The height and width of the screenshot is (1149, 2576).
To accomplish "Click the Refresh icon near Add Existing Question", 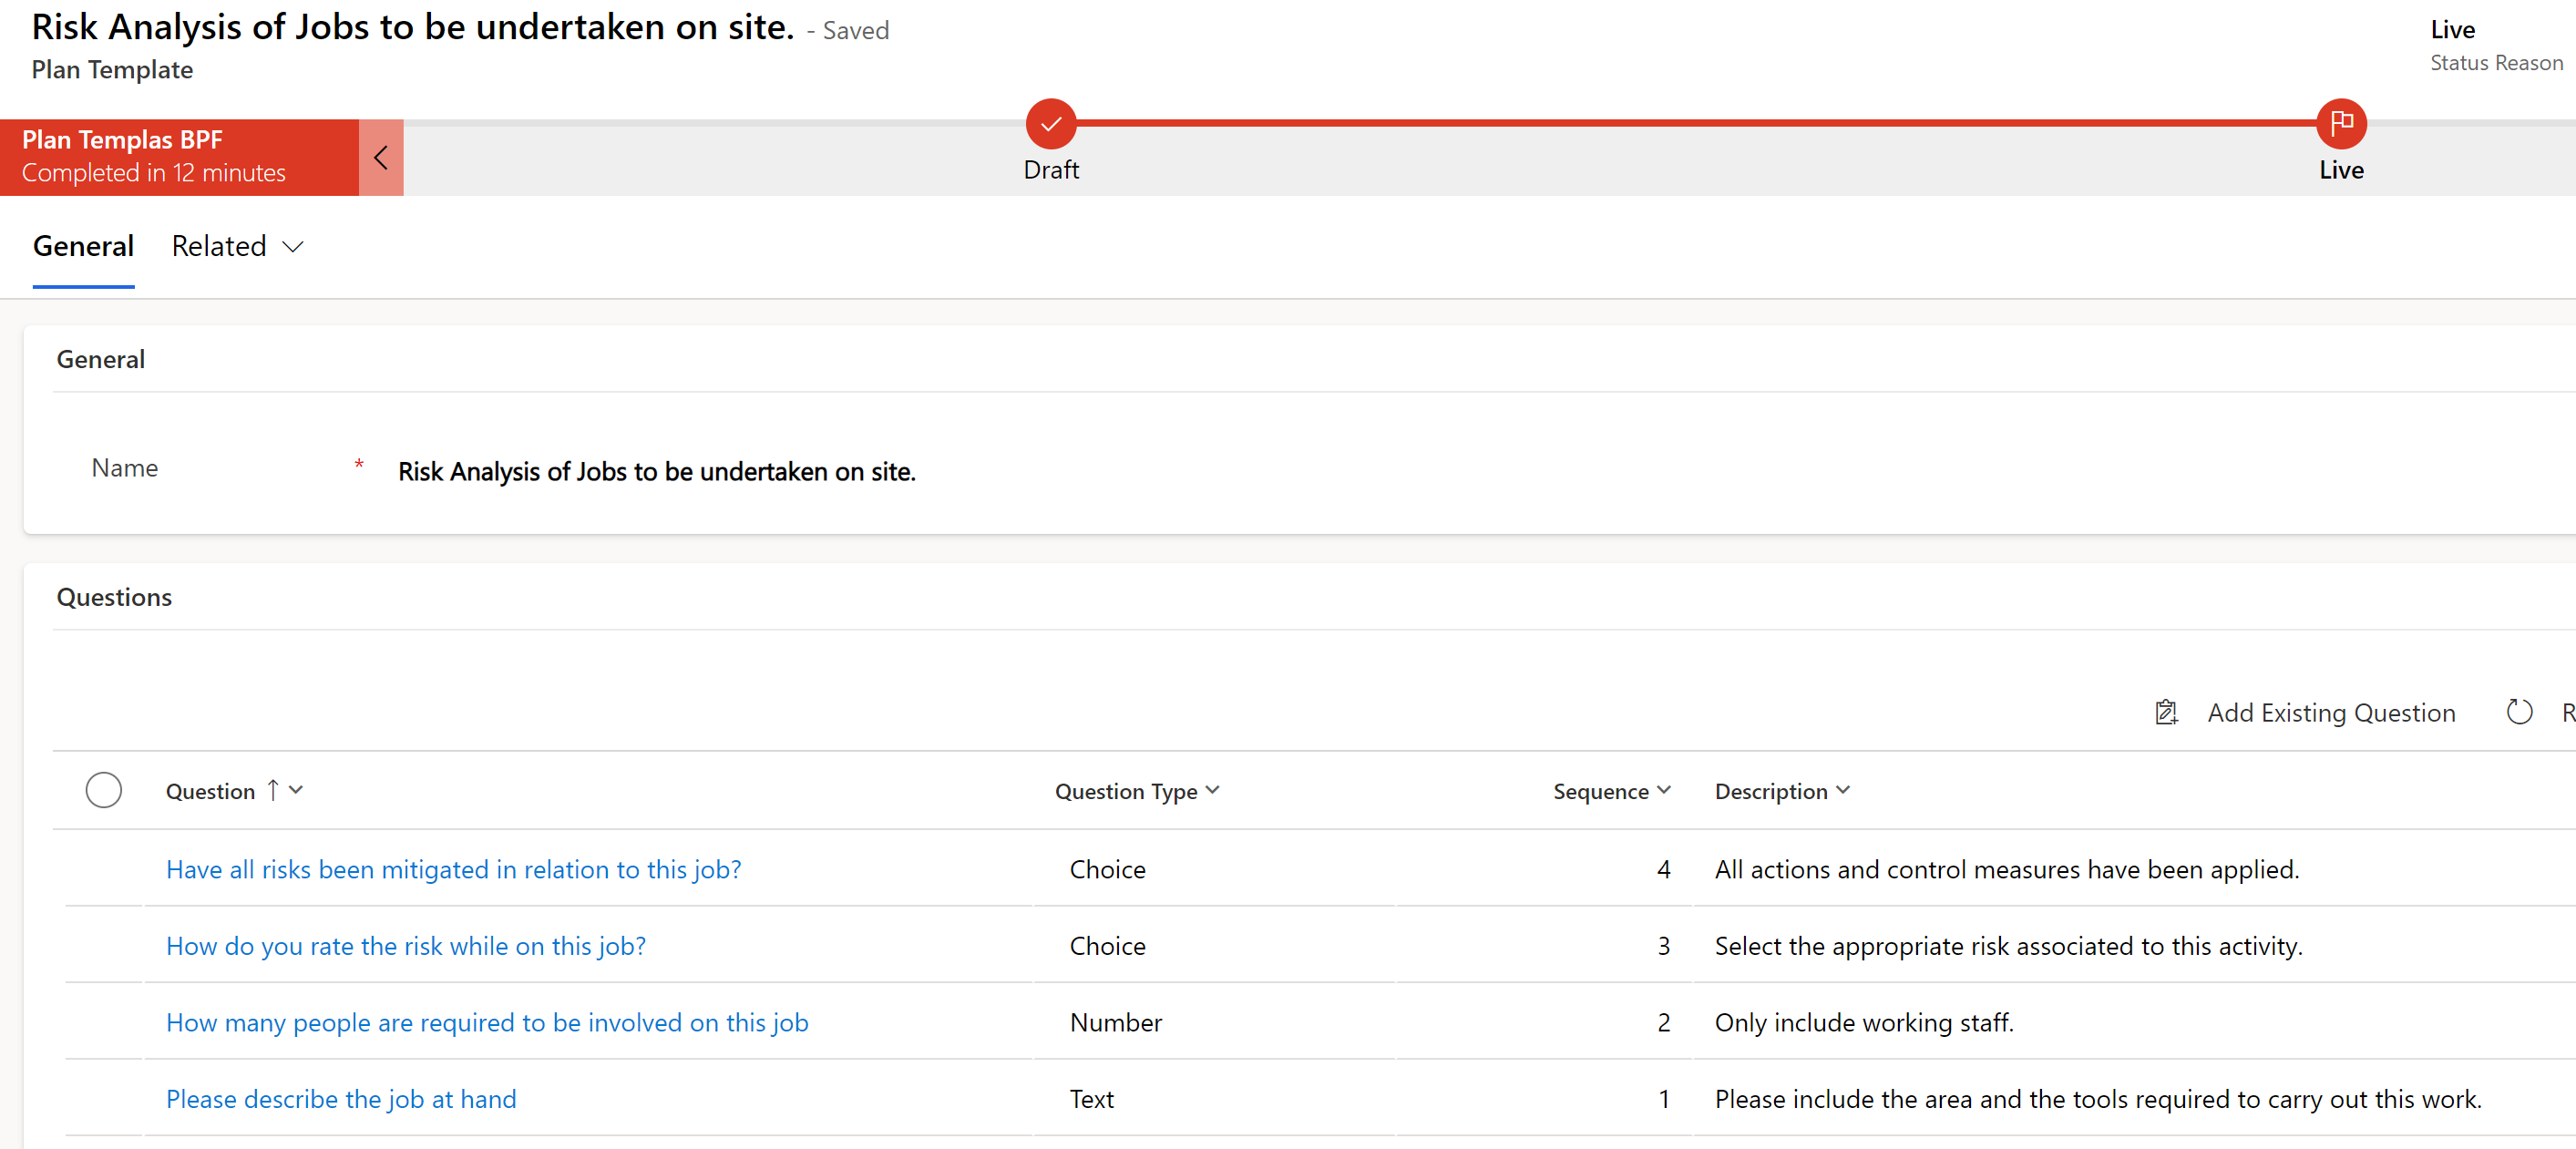I will (x=2520, y=712).
